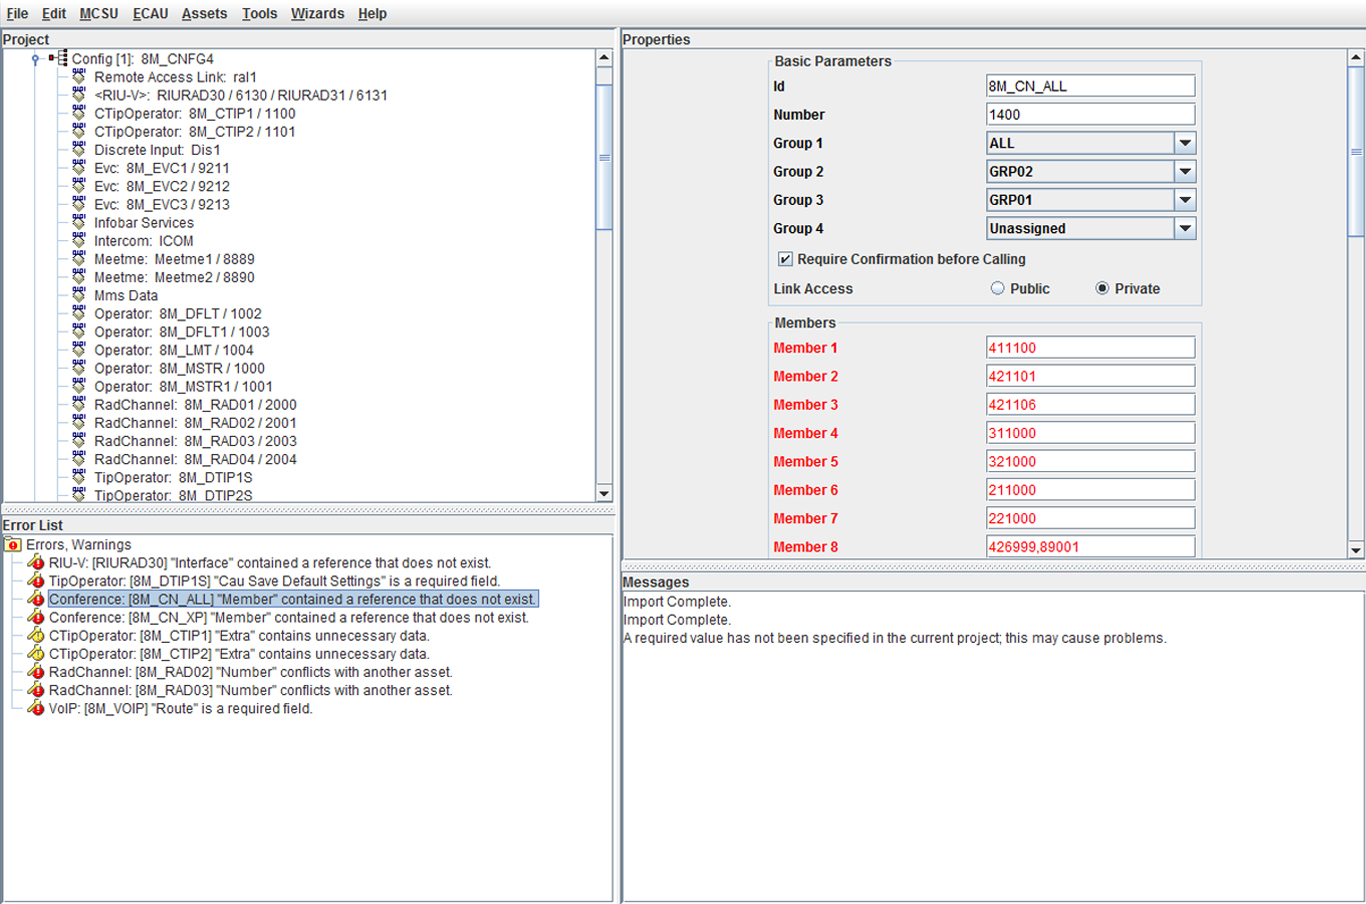The image size is (1366, 904).
Task: Open the Group 1 dropdown
Action: pyautogui.click(x=1185, y=143)
